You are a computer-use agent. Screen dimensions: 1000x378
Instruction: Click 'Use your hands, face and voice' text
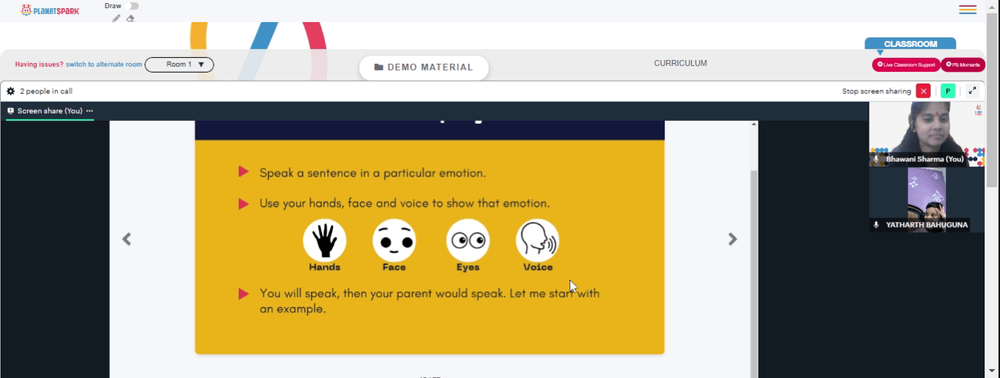(x=404, y=203)
